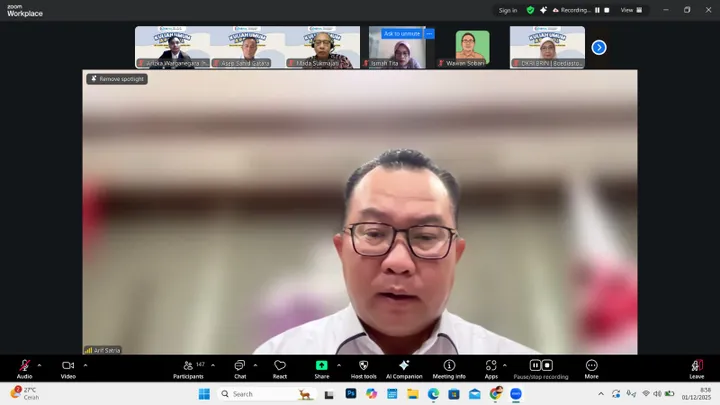Unmute the microphone via Audio icon
The height and width of the screenshot is (405, 720).
tap(24, 366)
